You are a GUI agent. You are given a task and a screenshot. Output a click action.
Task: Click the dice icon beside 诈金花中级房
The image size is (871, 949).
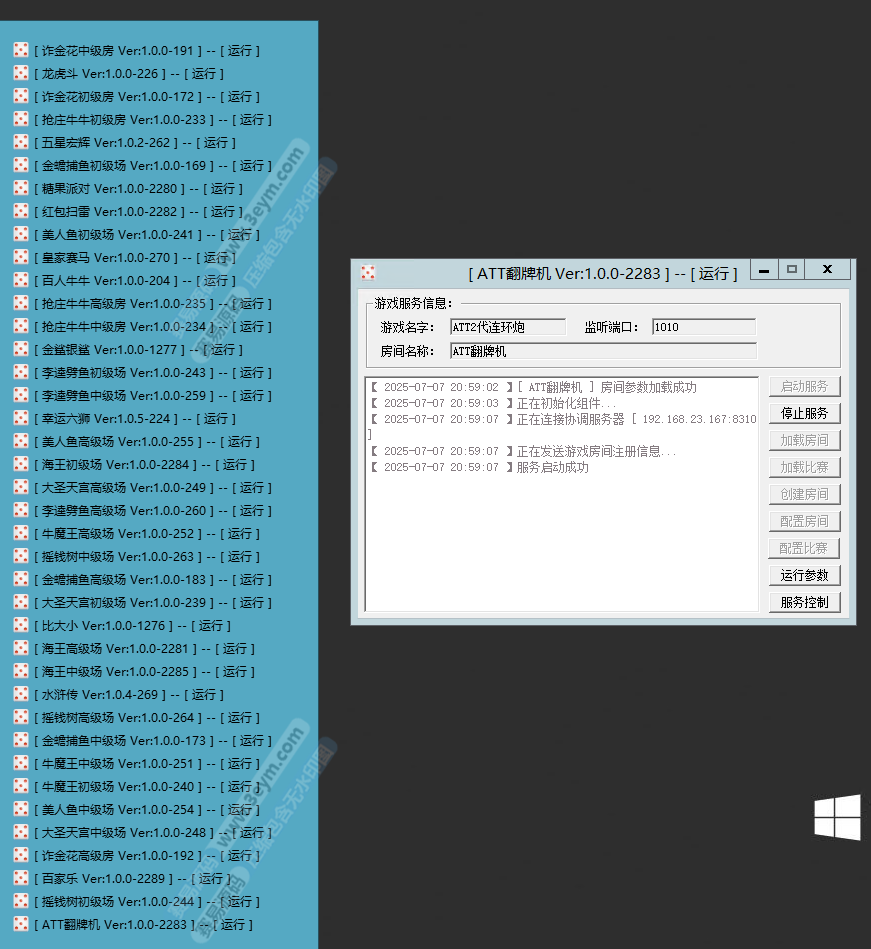20,50
